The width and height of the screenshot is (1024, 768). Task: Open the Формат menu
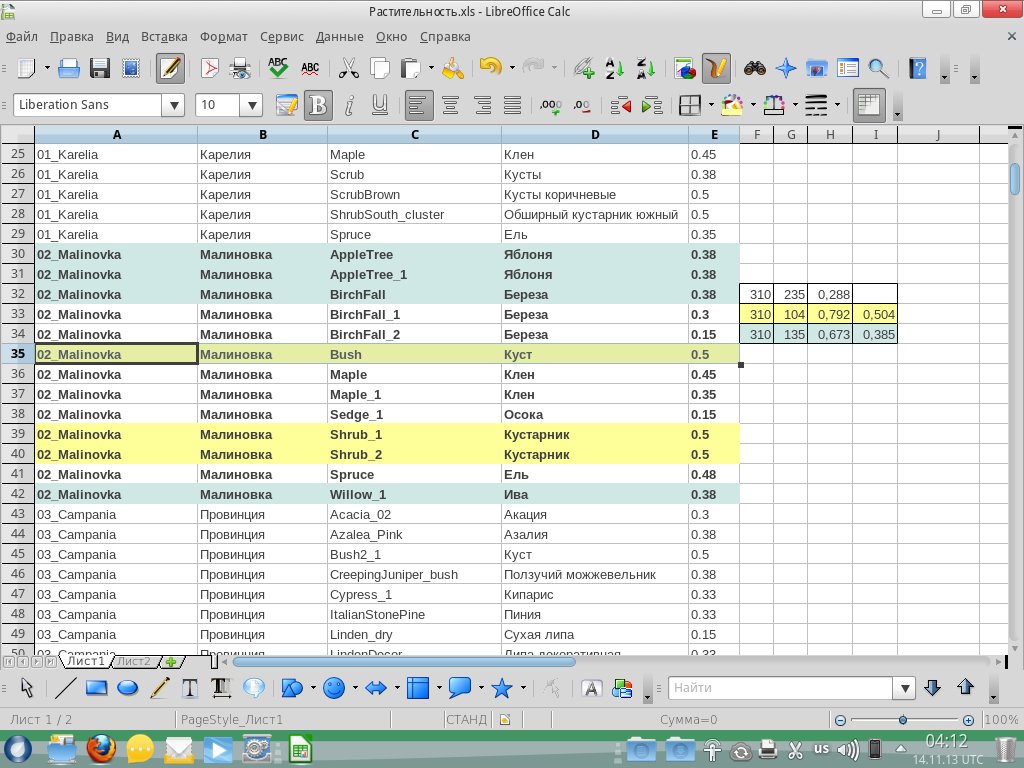point(223,37)
